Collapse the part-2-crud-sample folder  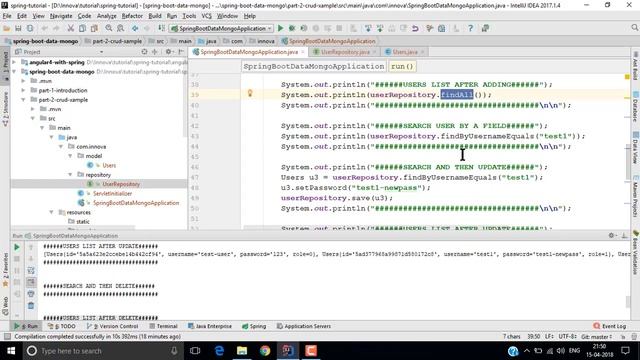pos(23,100)
